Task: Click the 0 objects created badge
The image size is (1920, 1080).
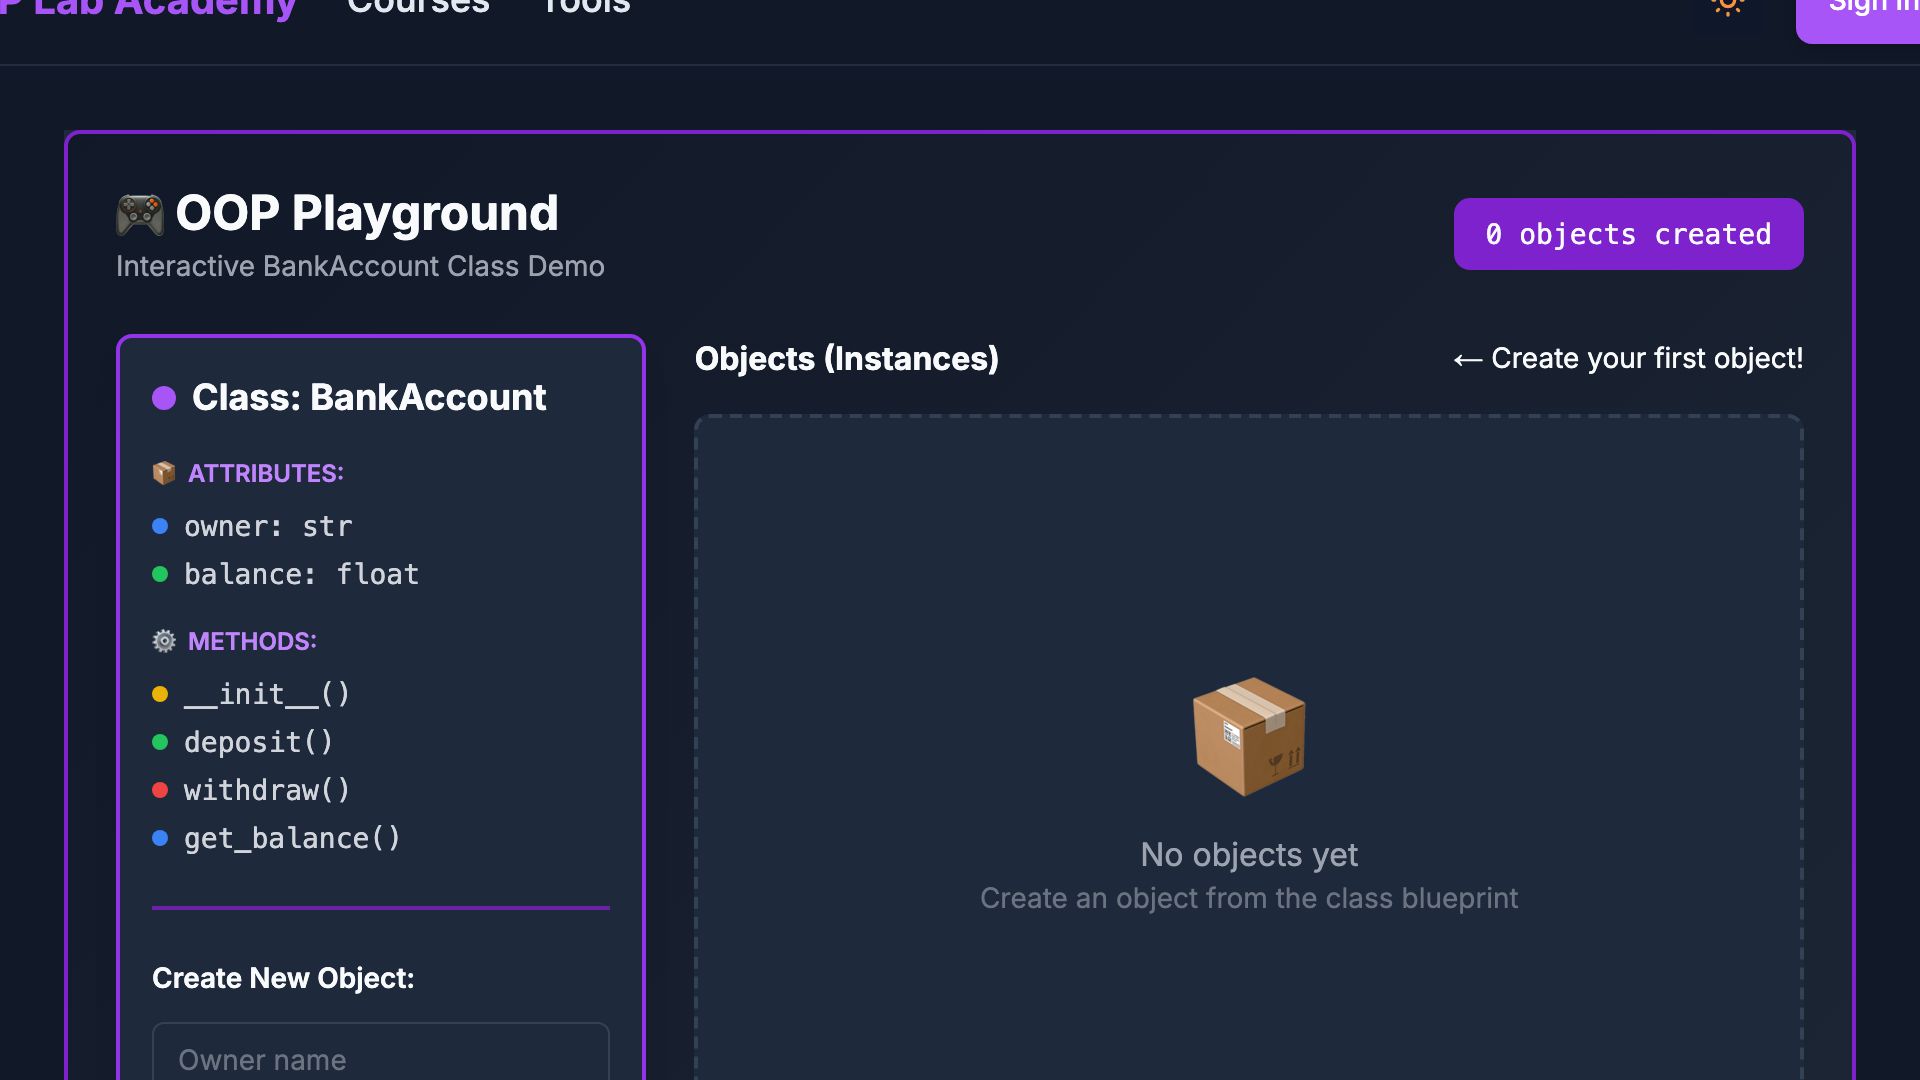Action: [x=1628, y=234]
